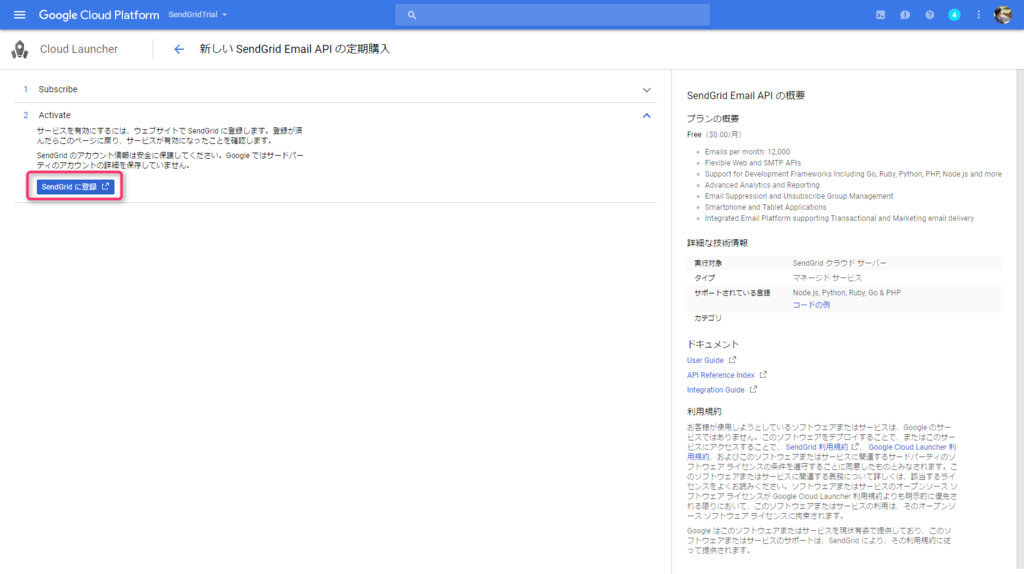The image size is (1024, 574).
Task: Click the Emails per month: 12,000 text
Action: click(x=747, y=151)
